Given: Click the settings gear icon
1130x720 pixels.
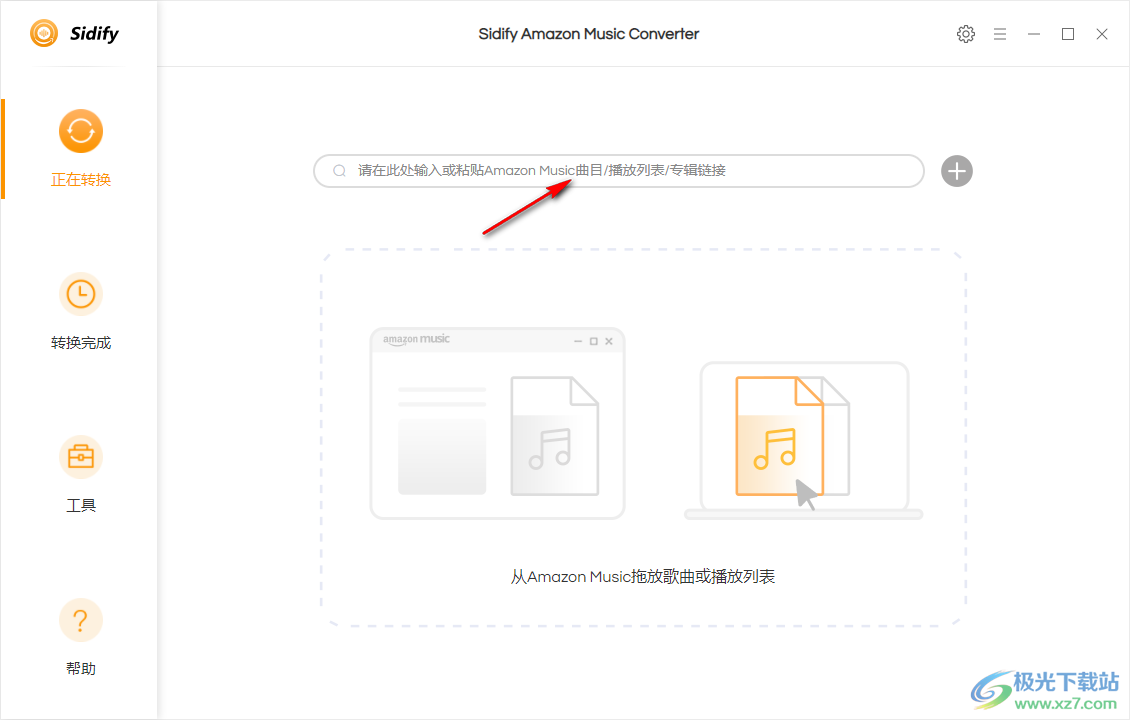Looking at the screenshot, I should pyautogui.click(x=966, y=34).
